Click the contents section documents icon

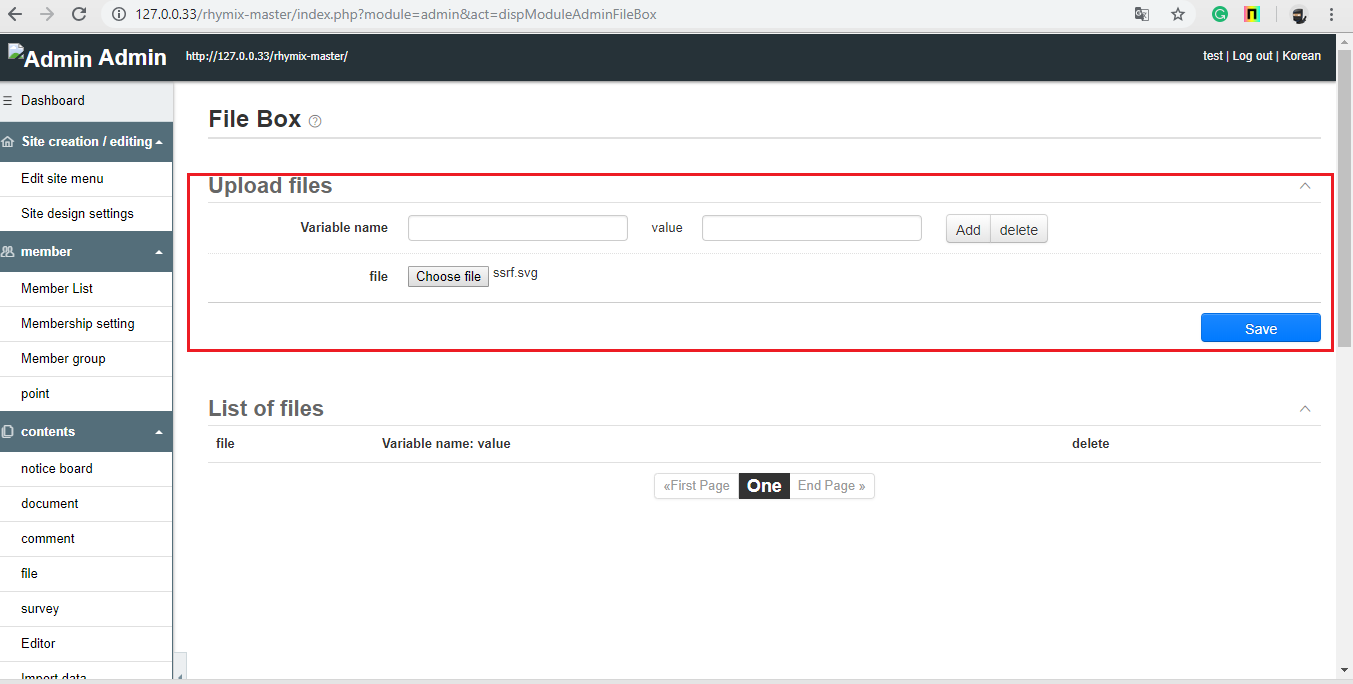(8, 432)
